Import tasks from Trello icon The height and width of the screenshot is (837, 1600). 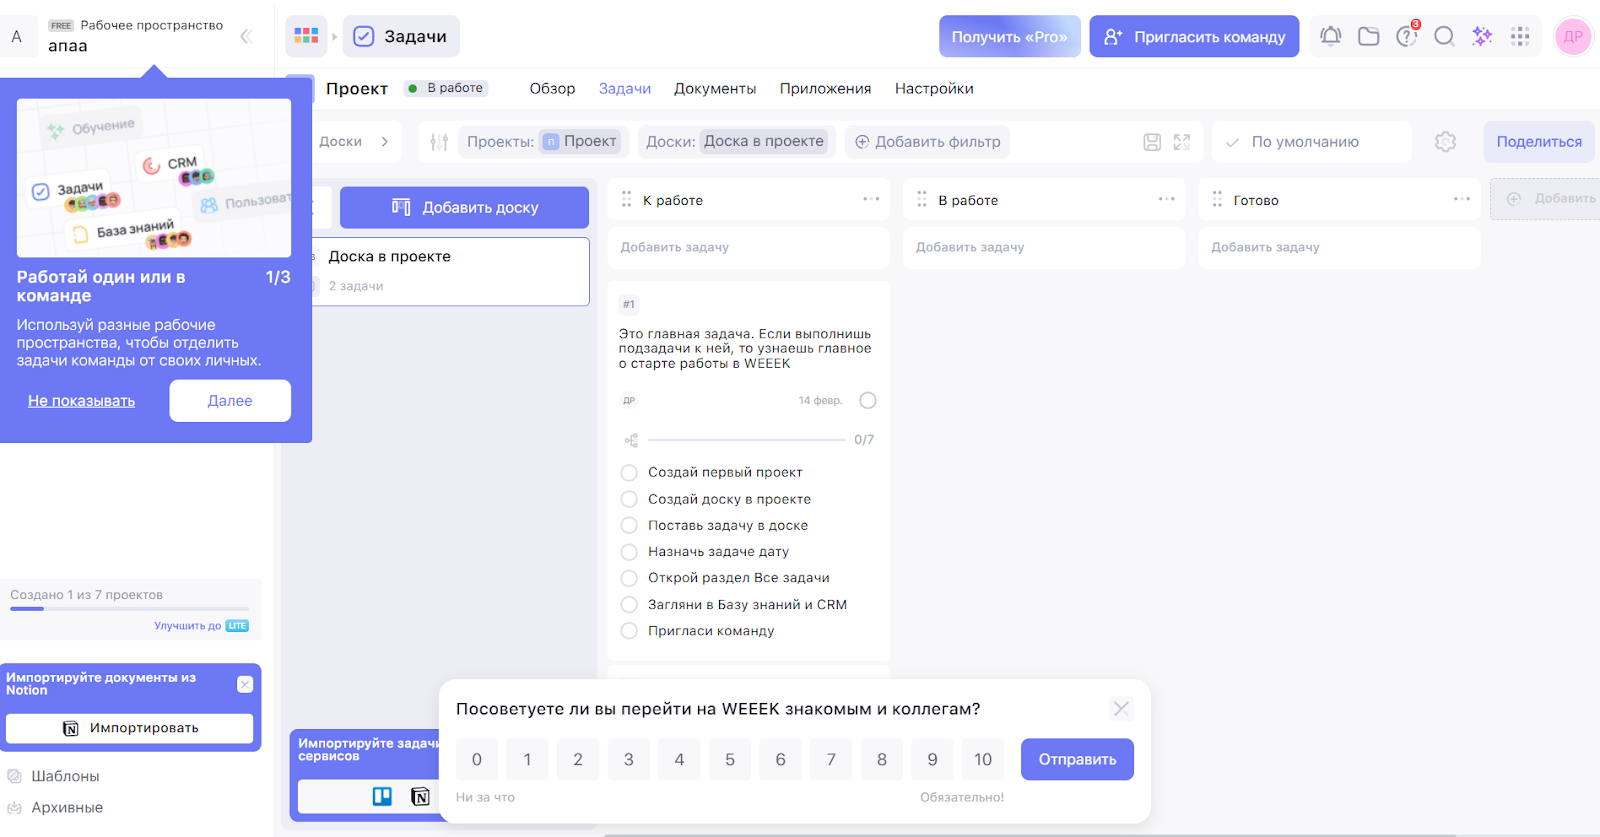point(382,796)
